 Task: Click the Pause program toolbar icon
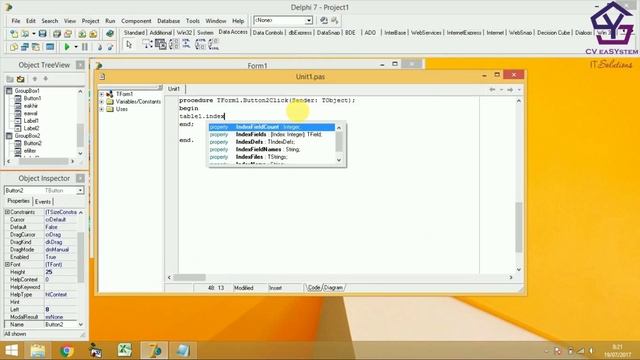point(85,47)
